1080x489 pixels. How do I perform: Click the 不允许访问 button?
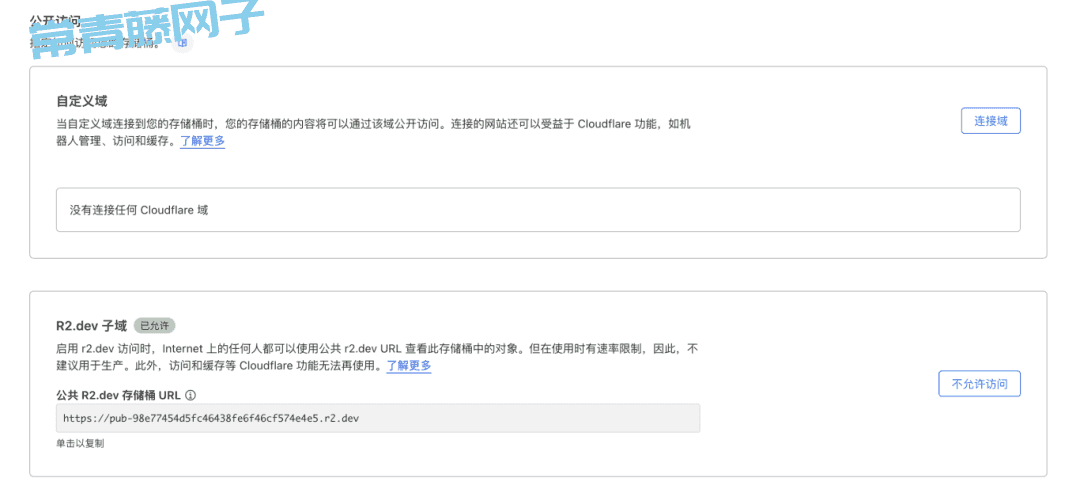[979, 384]
